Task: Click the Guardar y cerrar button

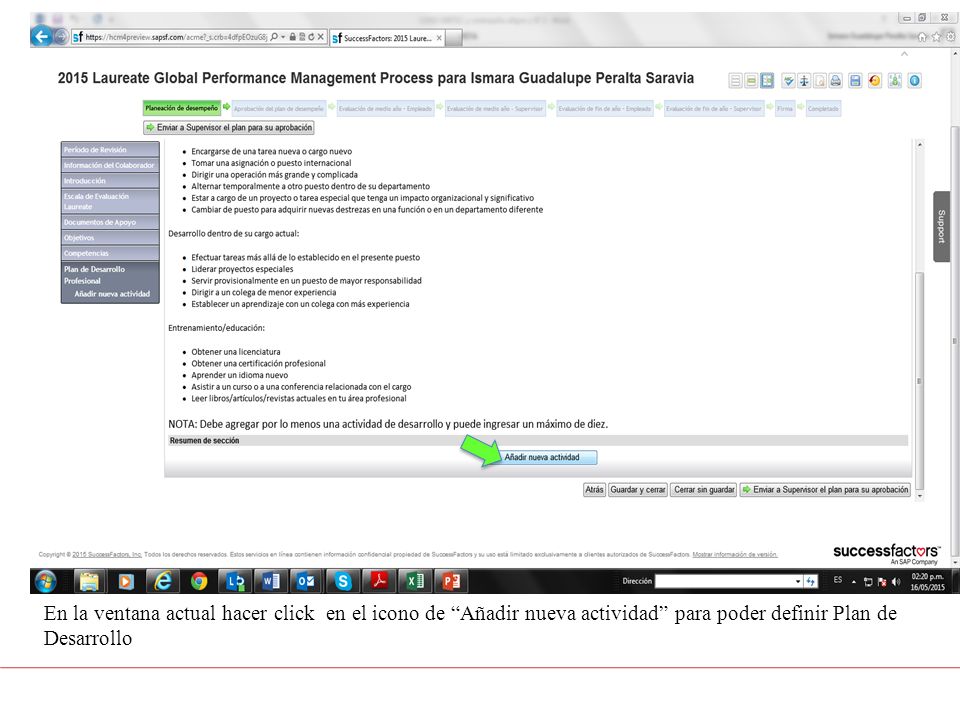Action: 637,490
